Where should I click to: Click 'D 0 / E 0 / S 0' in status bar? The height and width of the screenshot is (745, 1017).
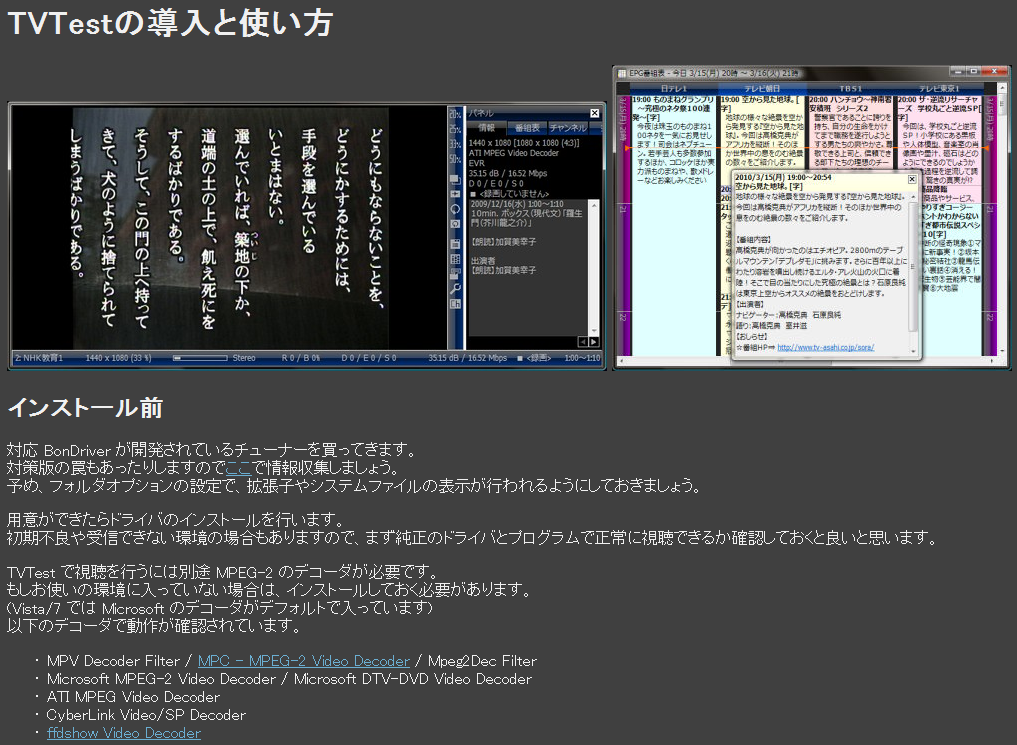tap(369, 358)
